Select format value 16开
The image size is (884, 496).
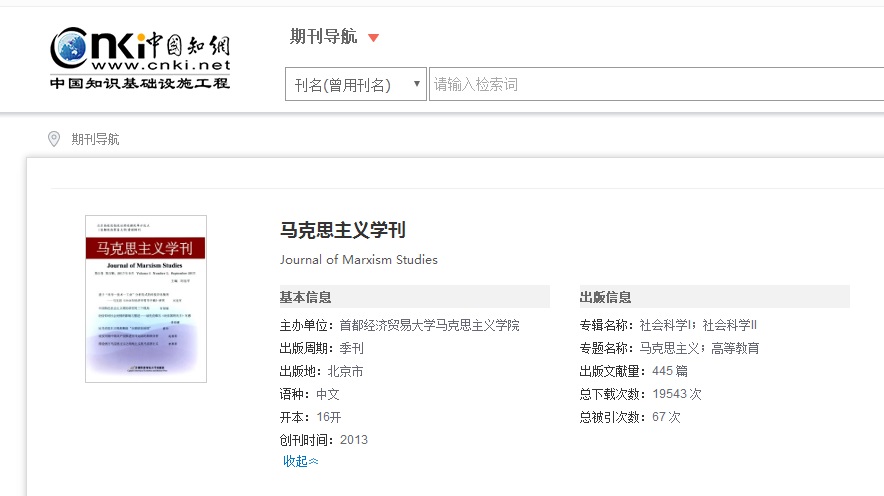329,417
